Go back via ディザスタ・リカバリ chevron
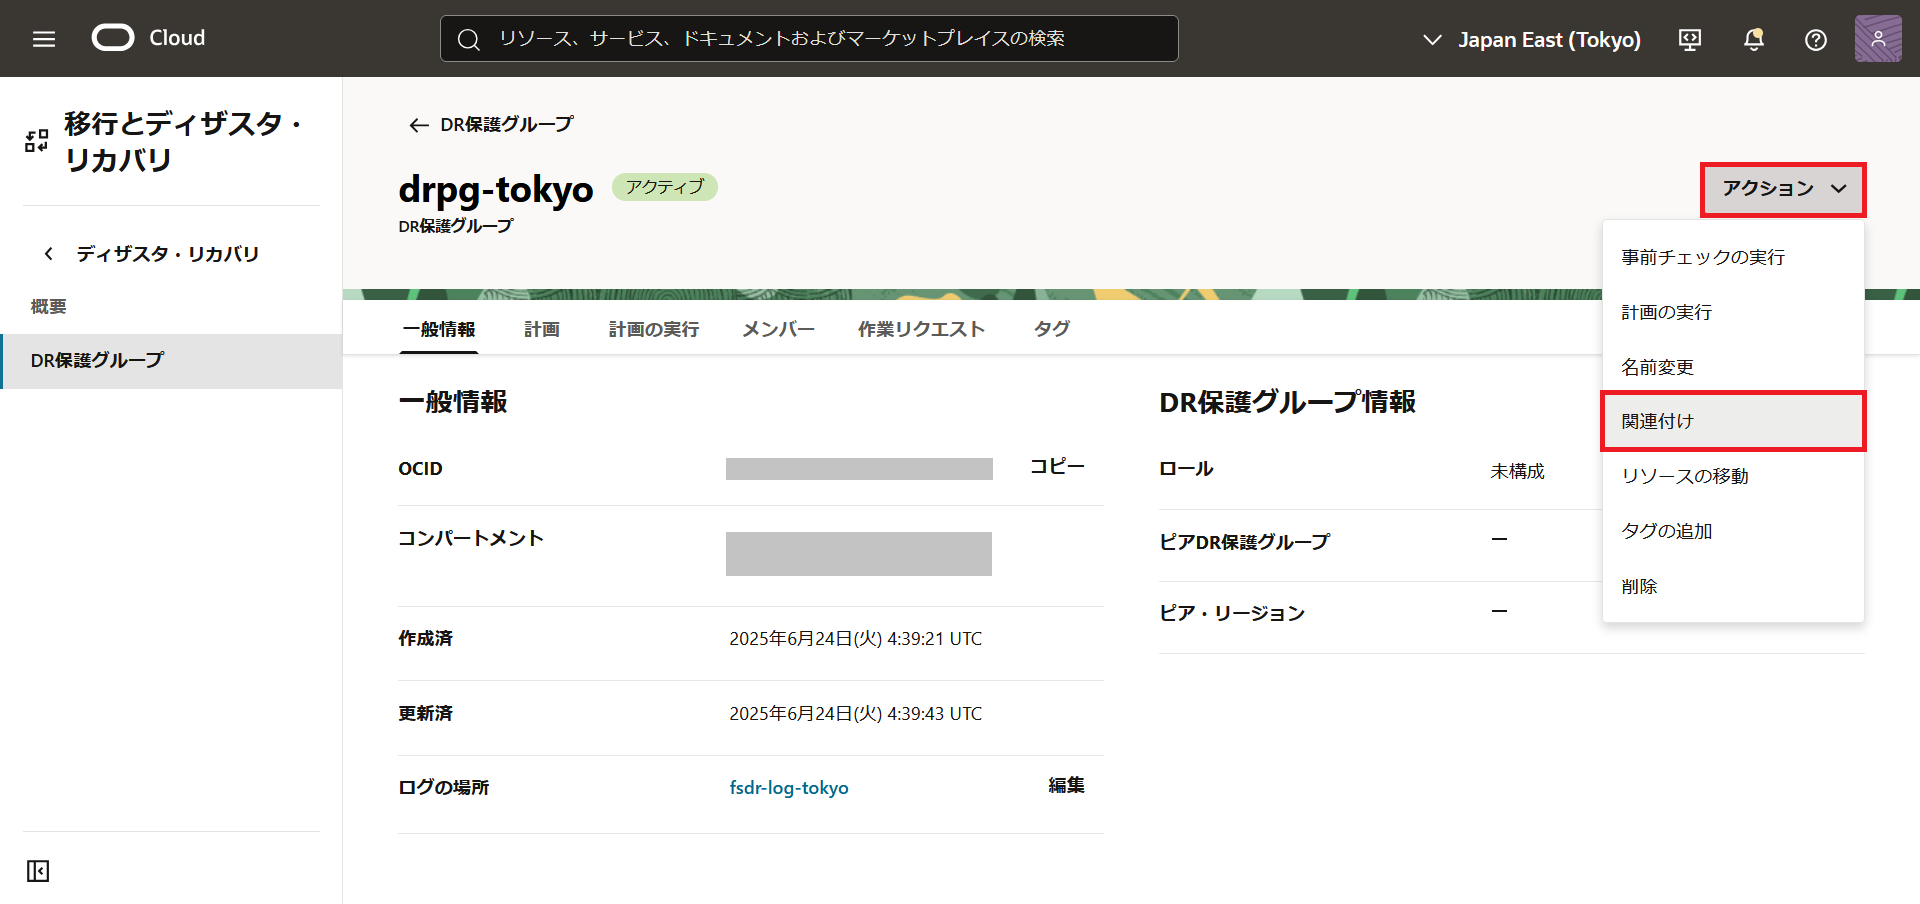 [49, 254]
